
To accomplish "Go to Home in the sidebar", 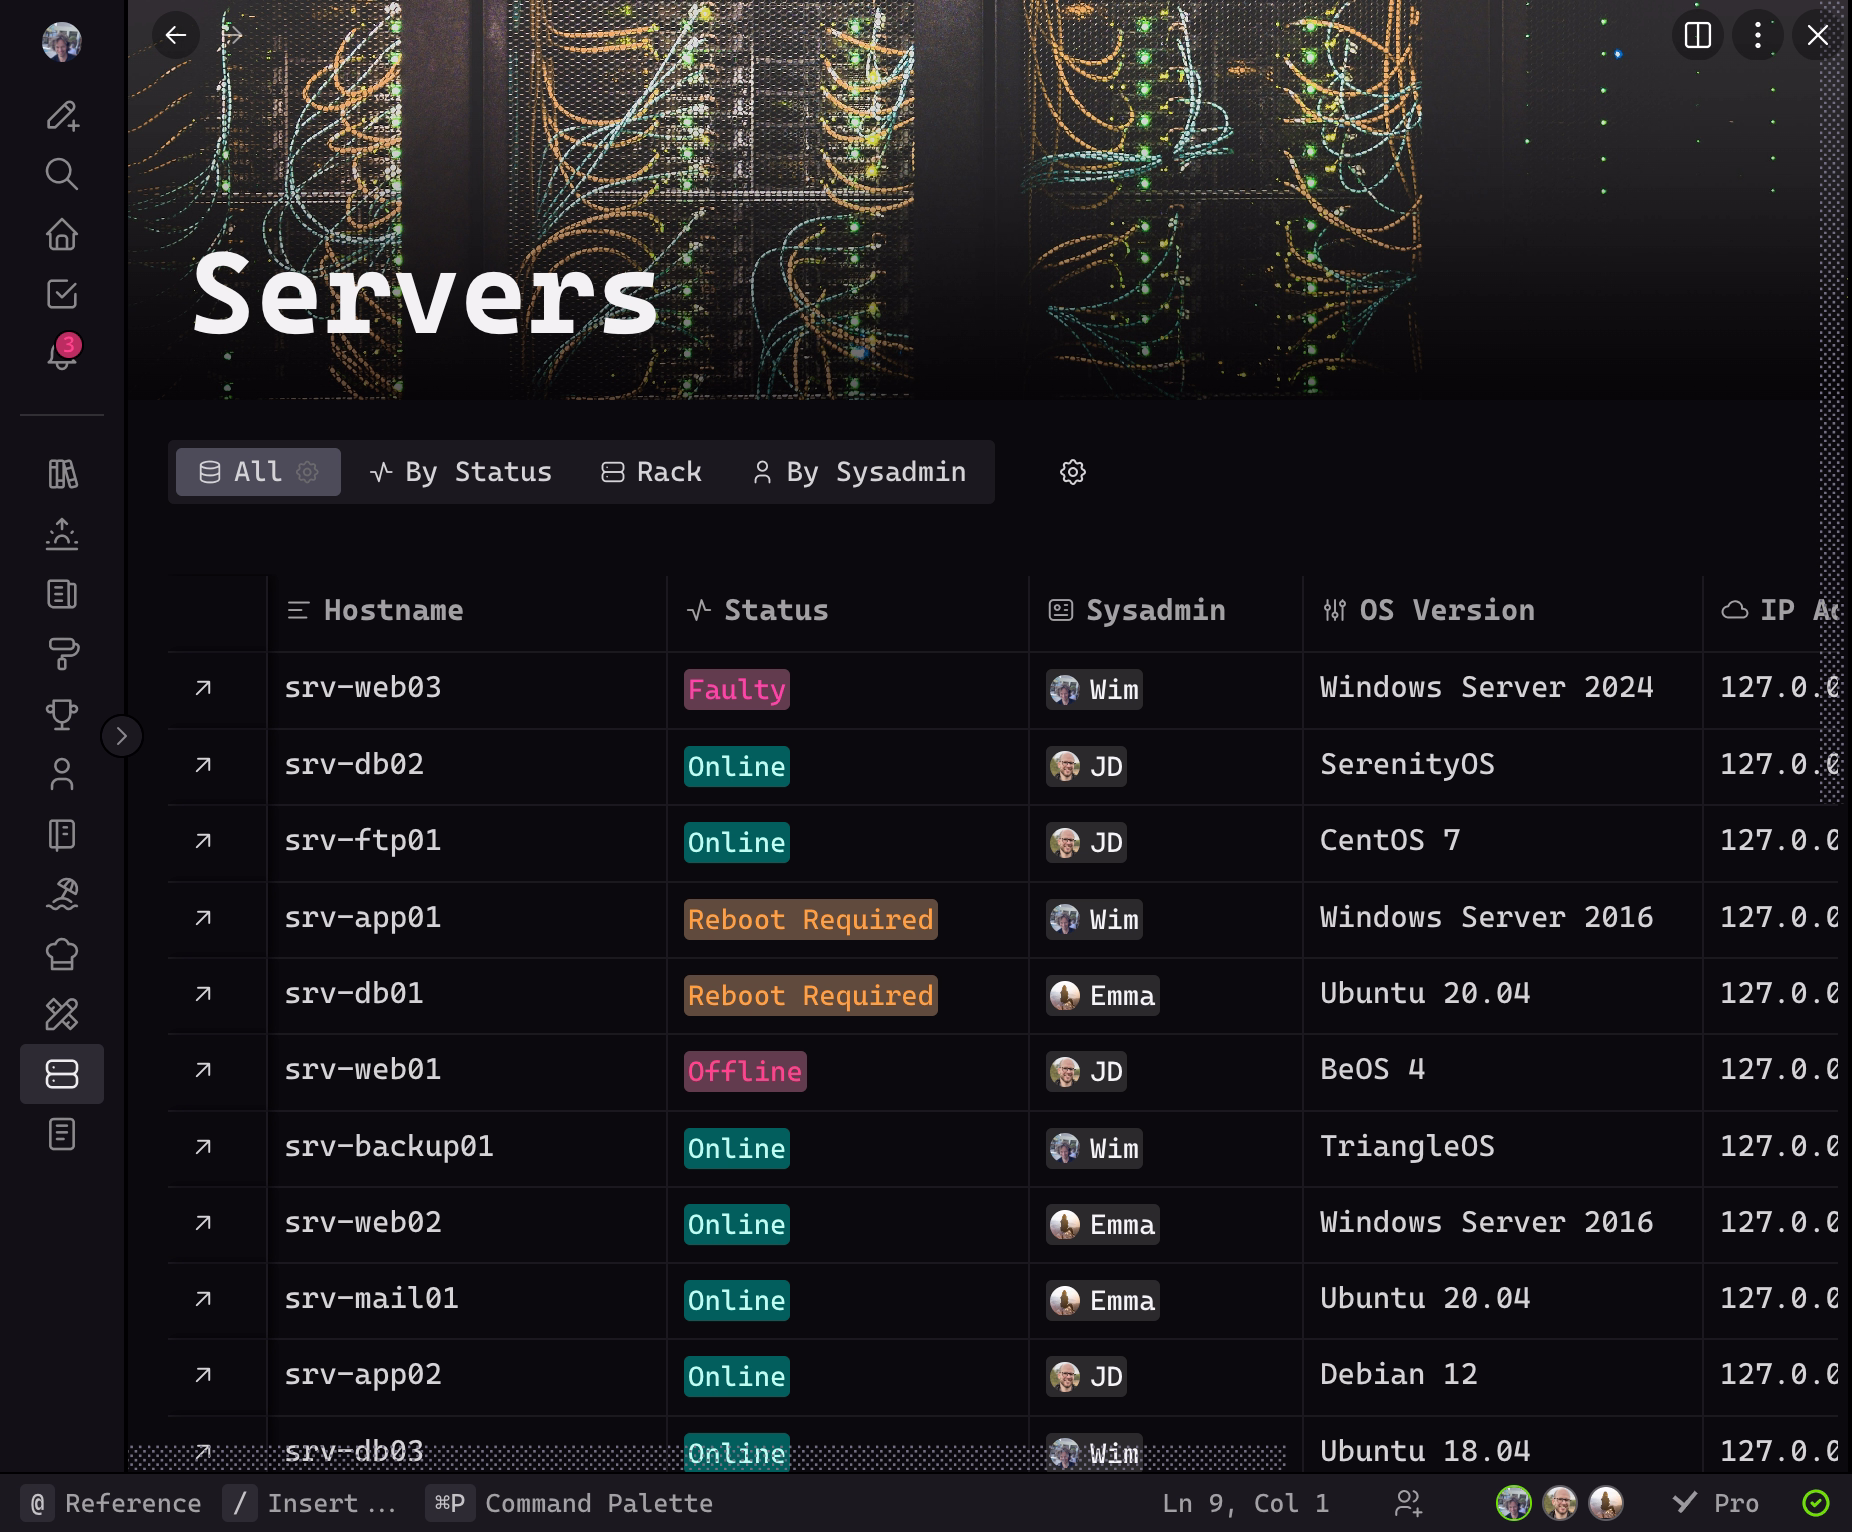I will pos(62,234).
